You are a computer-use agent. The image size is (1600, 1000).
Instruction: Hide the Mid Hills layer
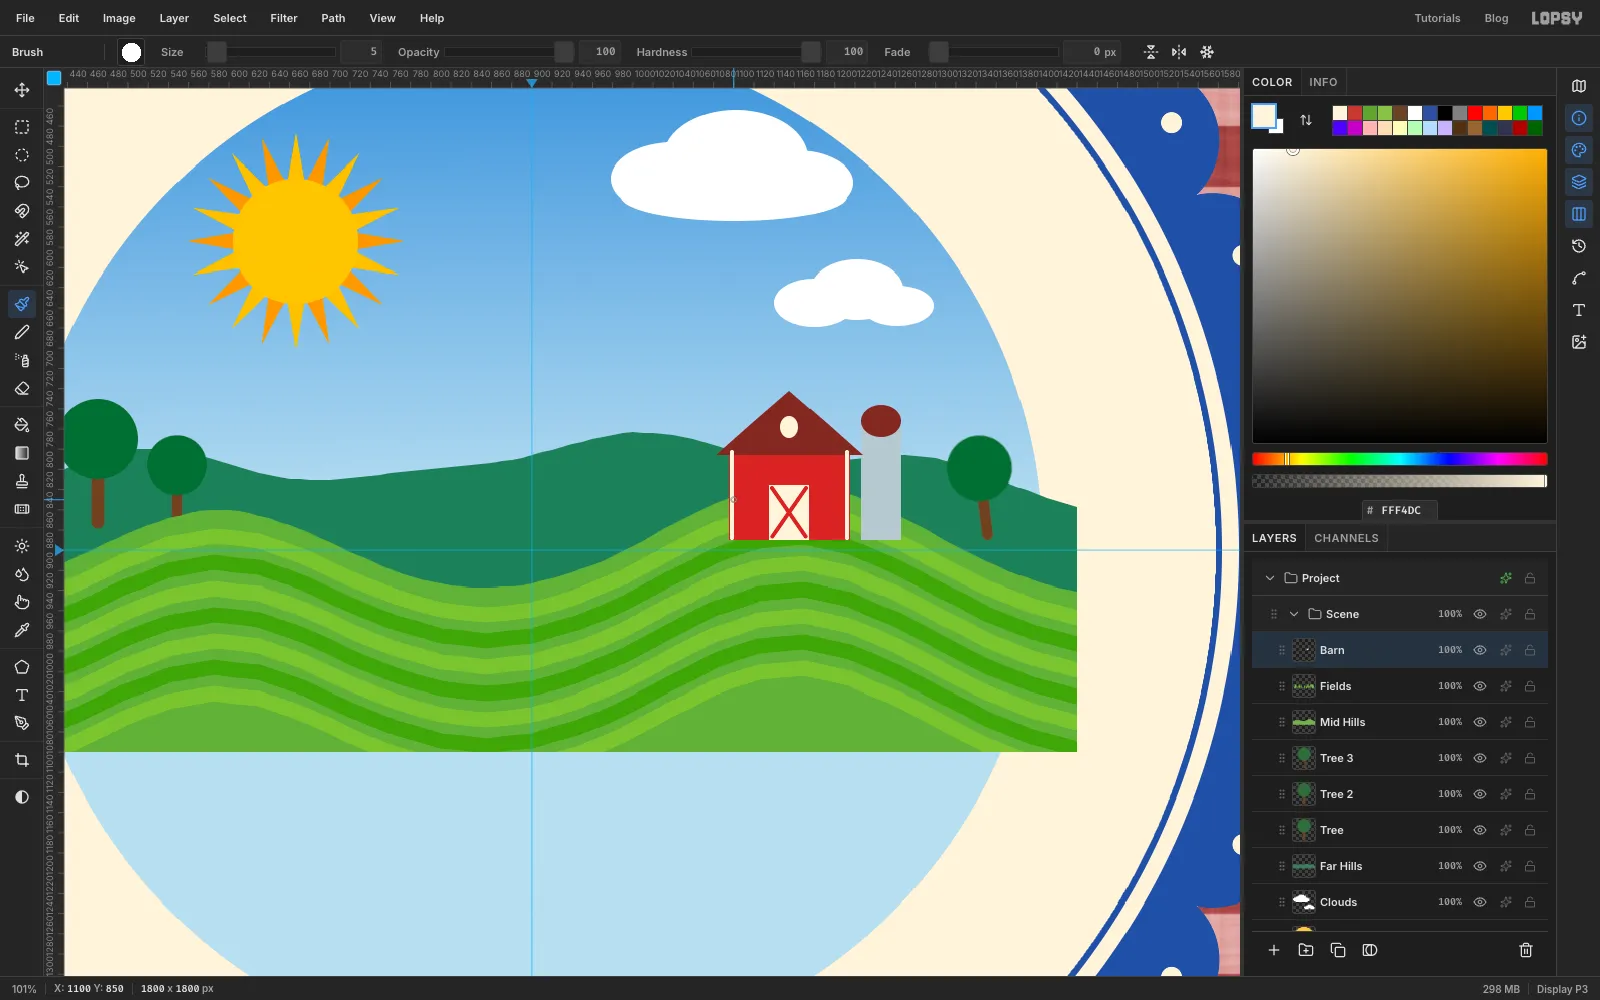click(1480, 722)
